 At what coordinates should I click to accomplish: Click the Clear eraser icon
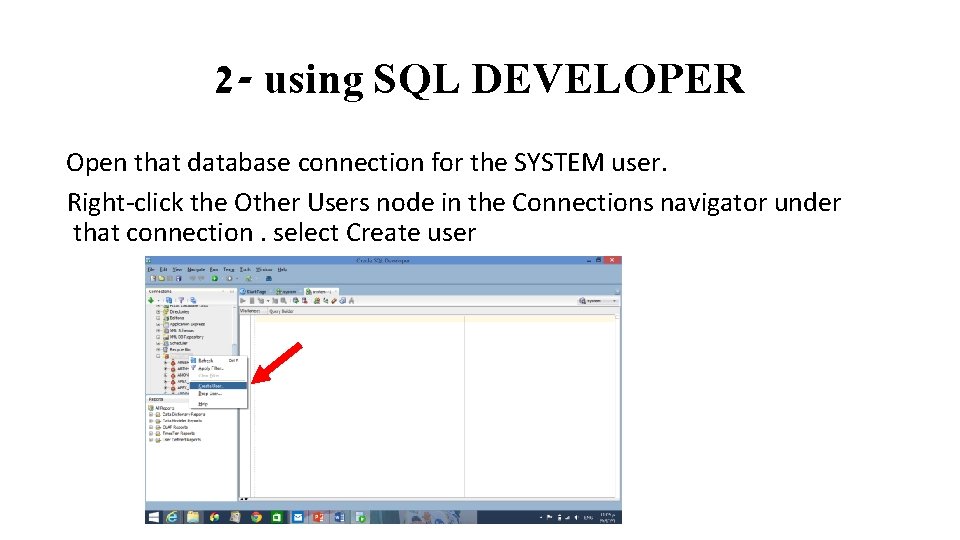334,301
